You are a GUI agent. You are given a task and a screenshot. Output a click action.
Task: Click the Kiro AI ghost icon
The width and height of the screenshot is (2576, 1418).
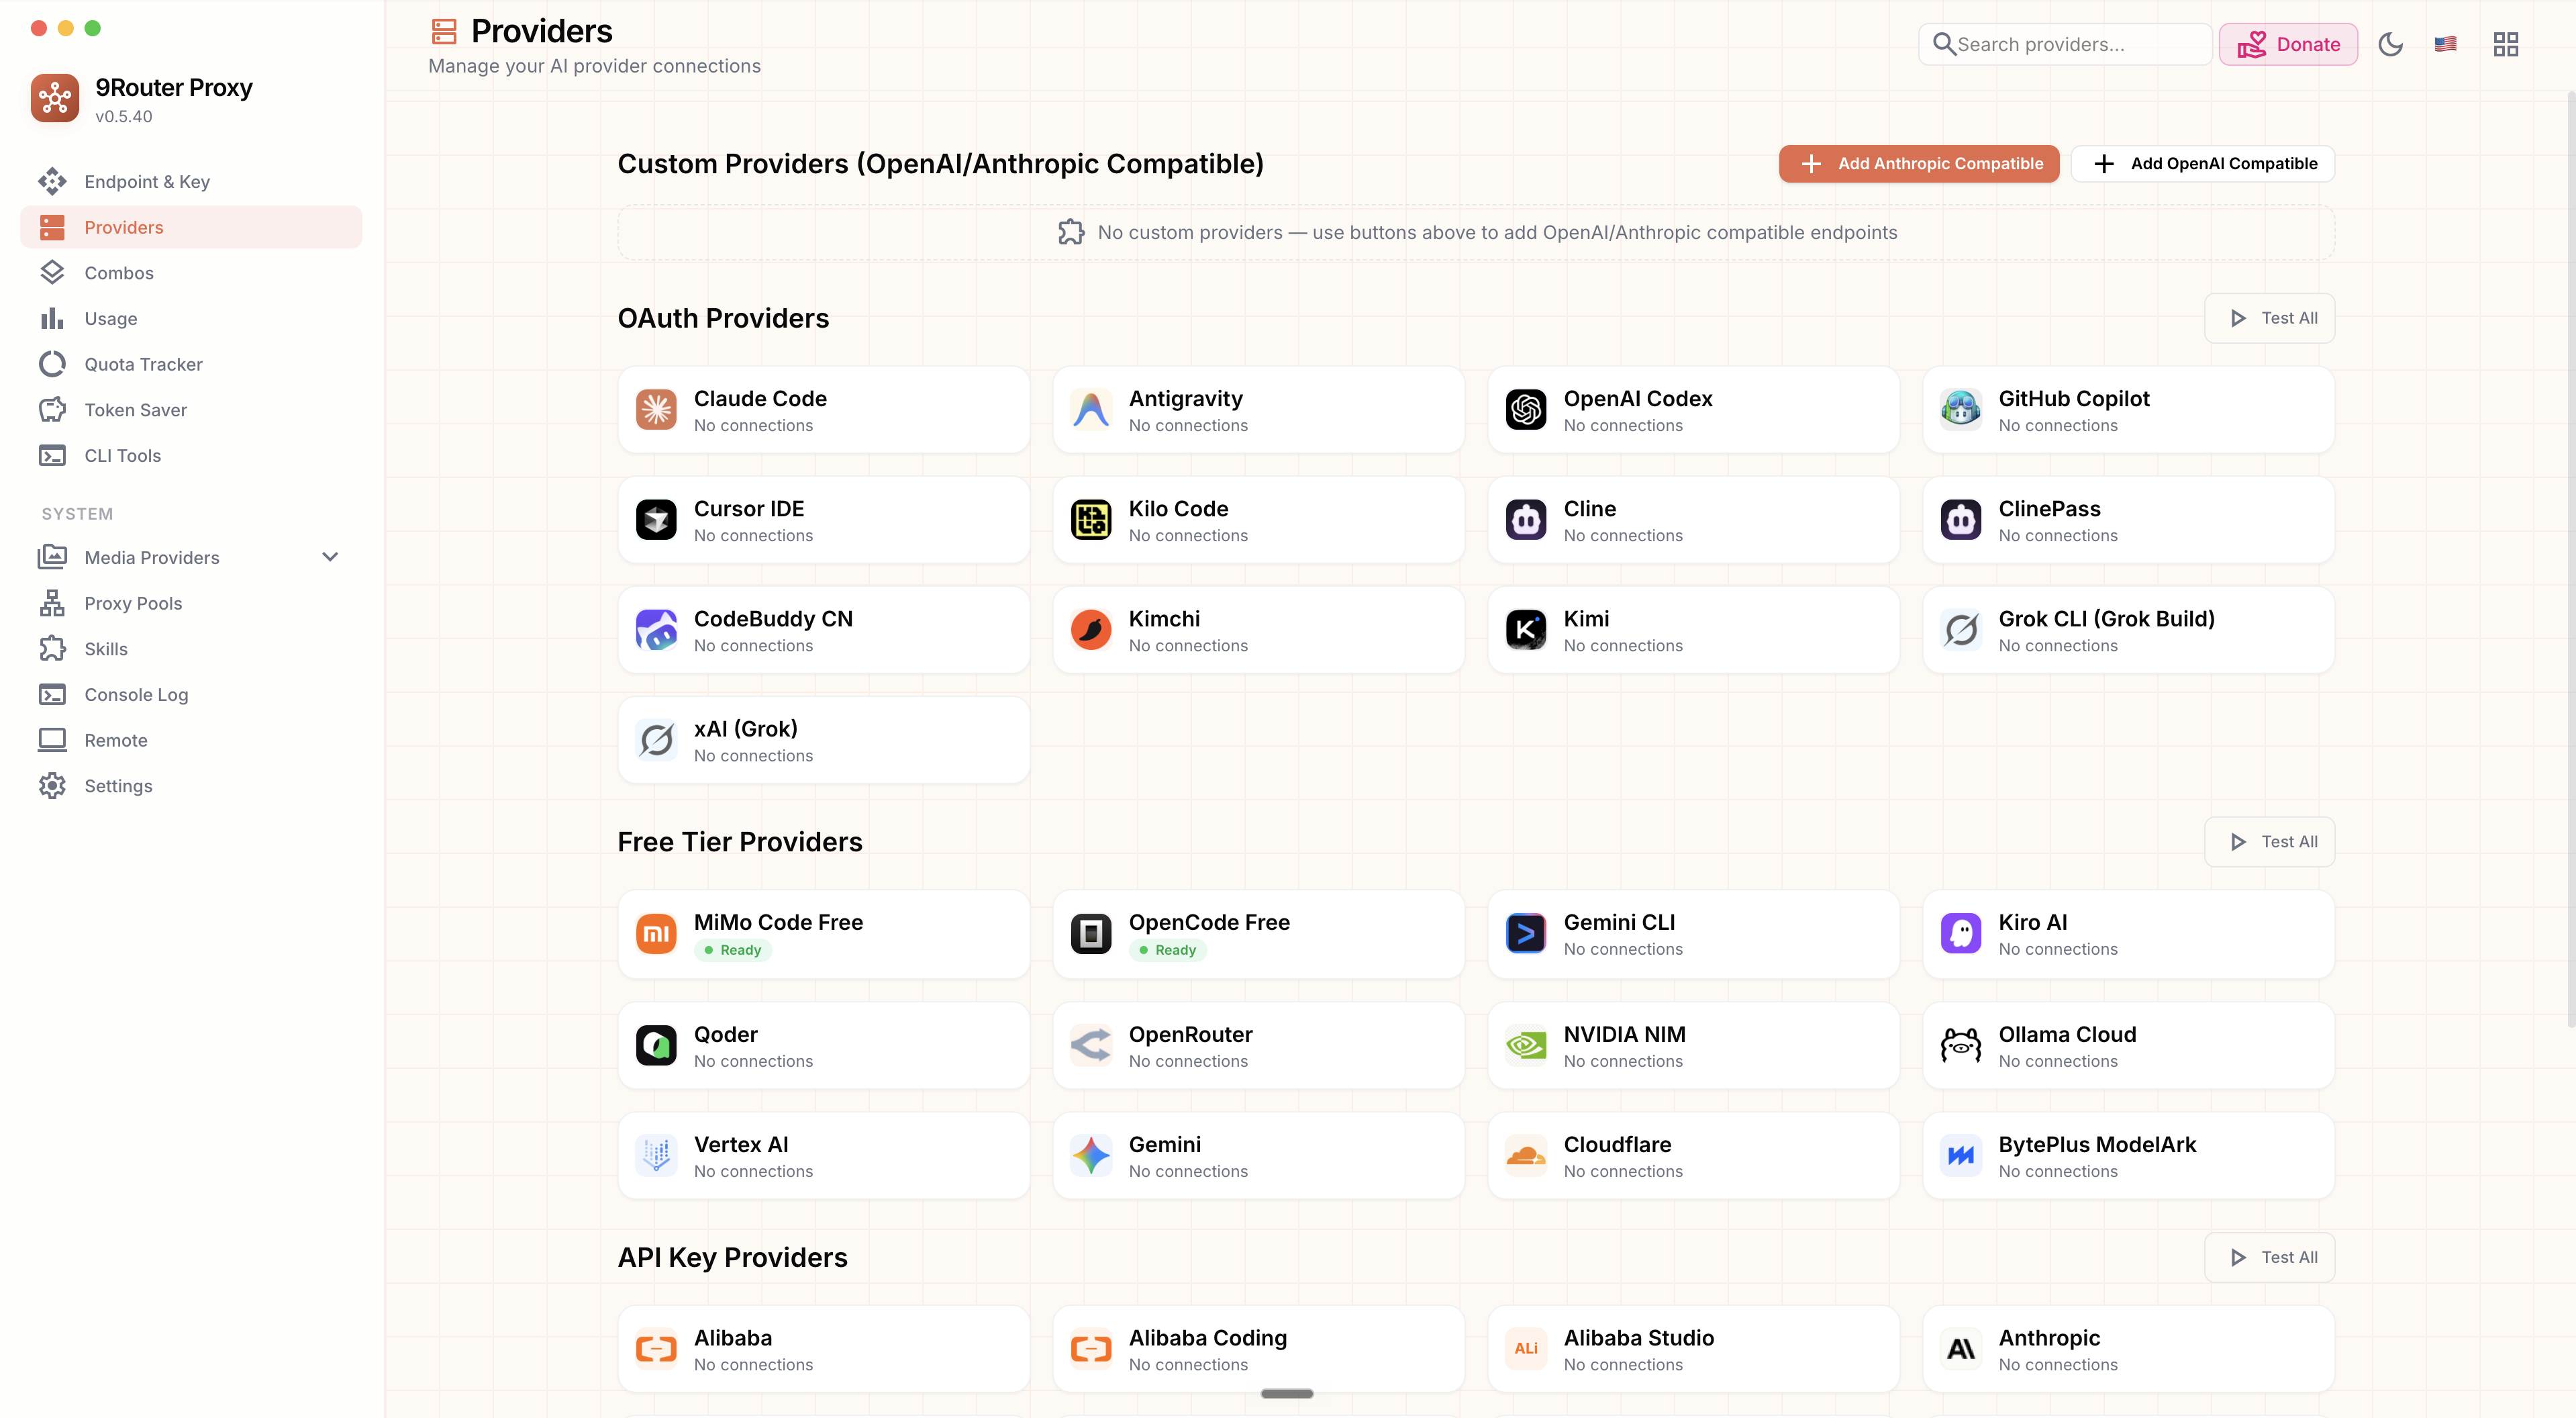[1961, 934]
